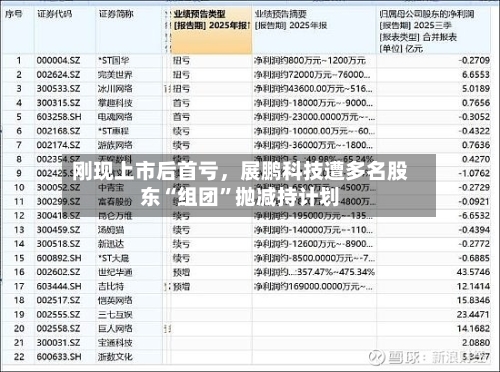Select the 预增 cell in 世纪华通 row
This screenshot has width=500, height=372.
pos(181,272)
